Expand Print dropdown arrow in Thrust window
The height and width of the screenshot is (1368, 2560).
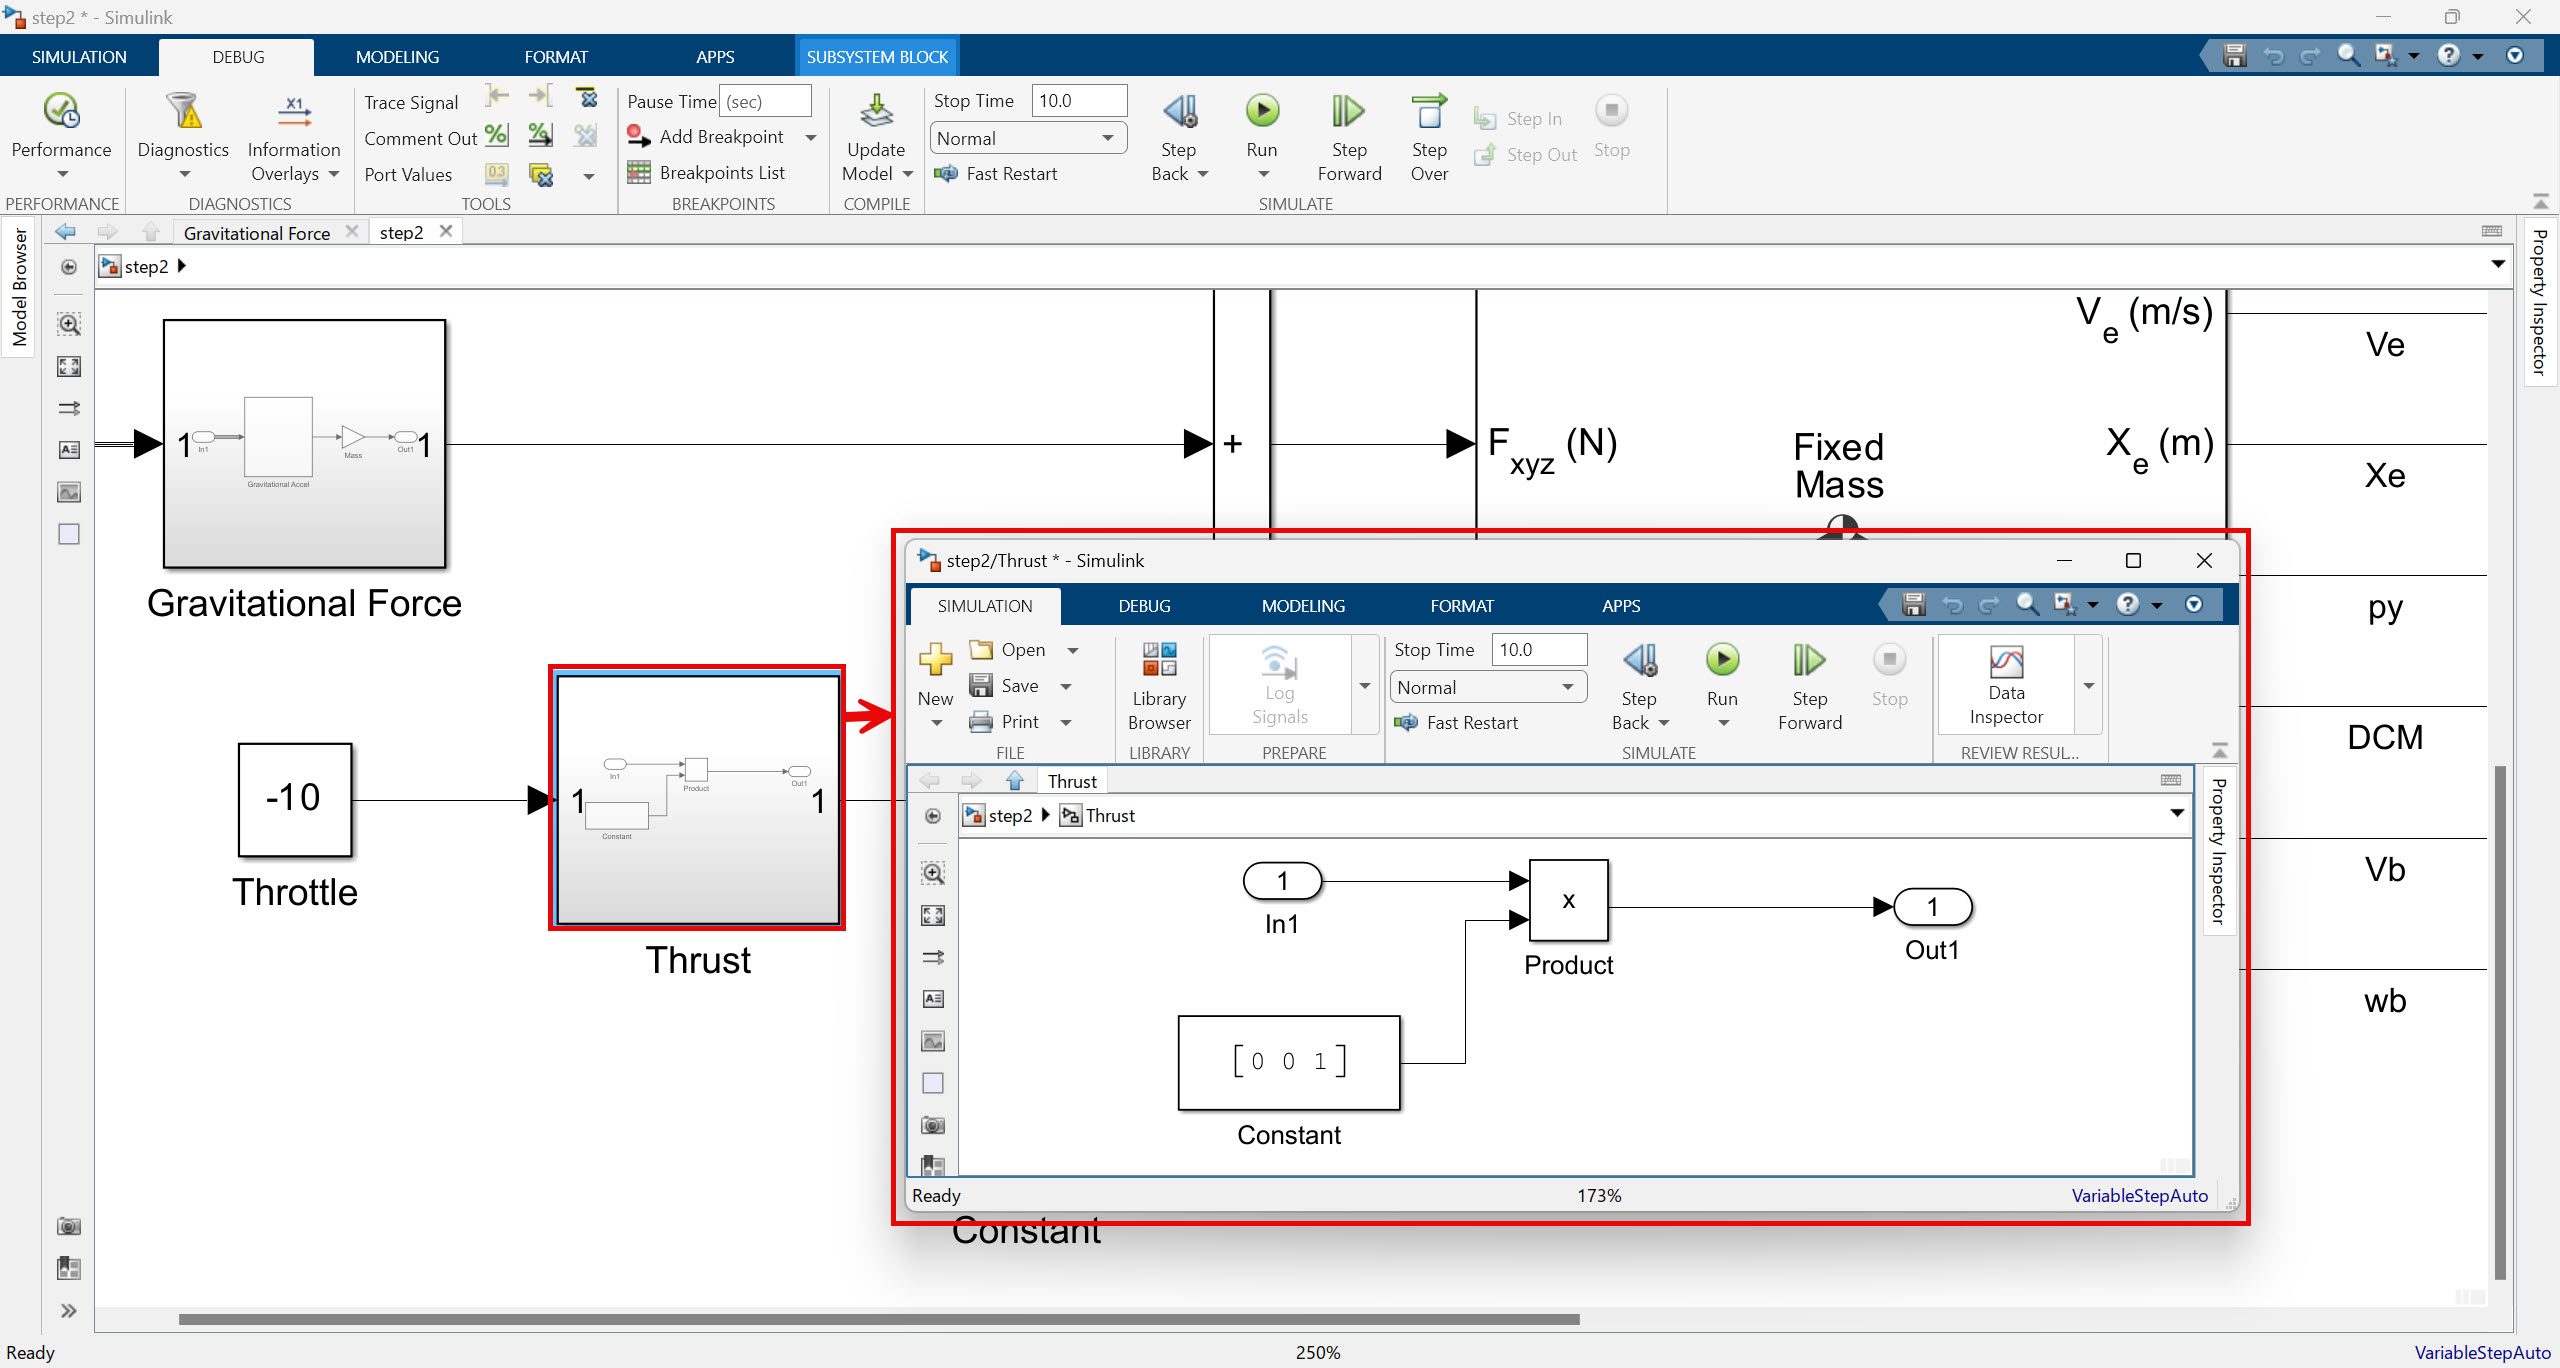coord(1066,722)
